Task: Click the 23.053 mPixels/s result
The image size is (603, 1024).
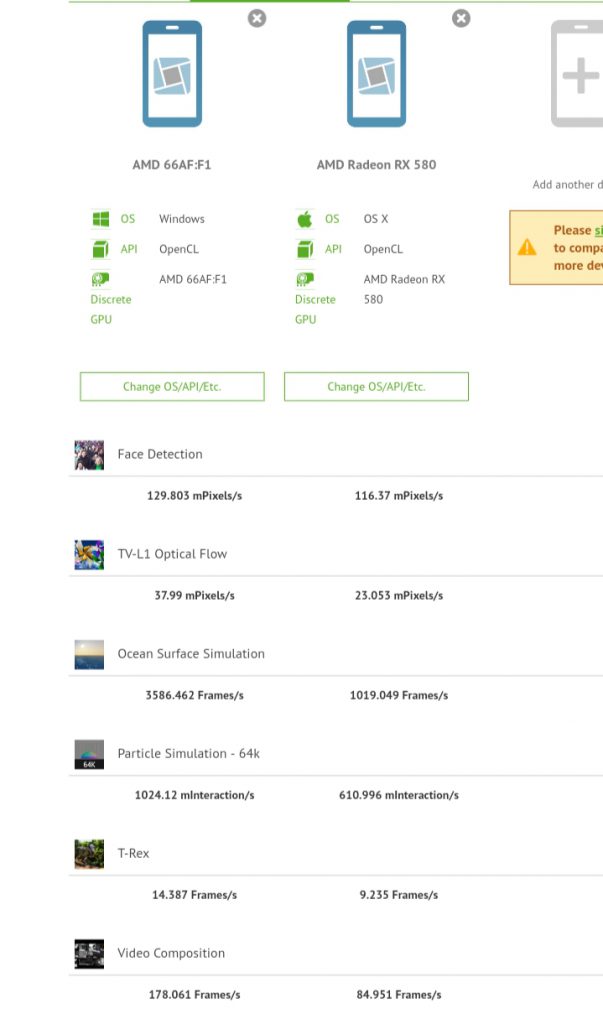Action: tap(399, 596)
